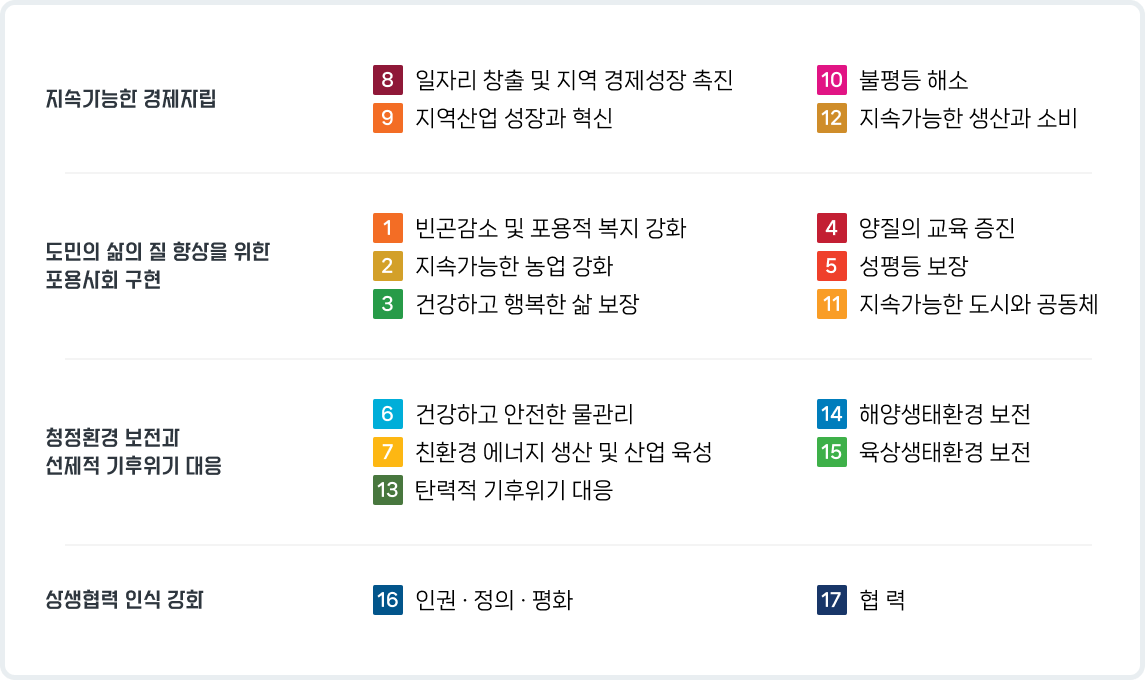1145x680 pixels.
Task: Select the green number 3 icon
Action: [388, 304]
